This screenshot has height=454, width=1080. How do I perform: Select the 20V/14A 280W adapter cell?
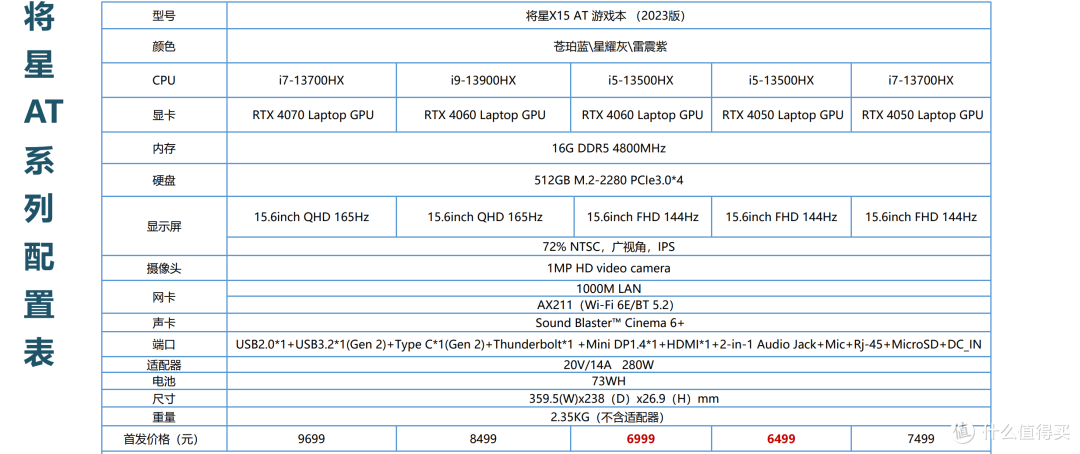609,365
